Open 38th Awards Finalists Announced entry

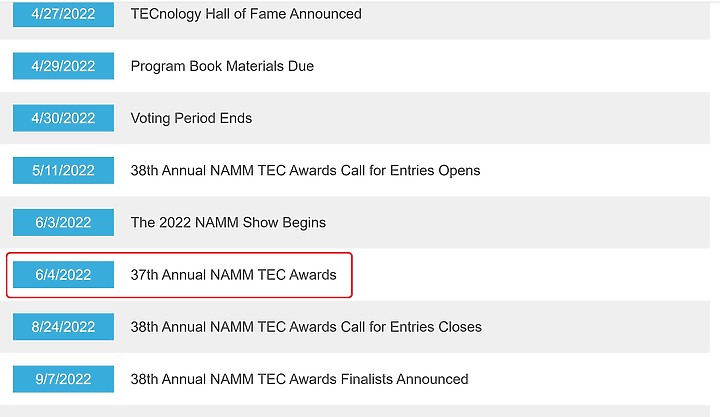299,379
